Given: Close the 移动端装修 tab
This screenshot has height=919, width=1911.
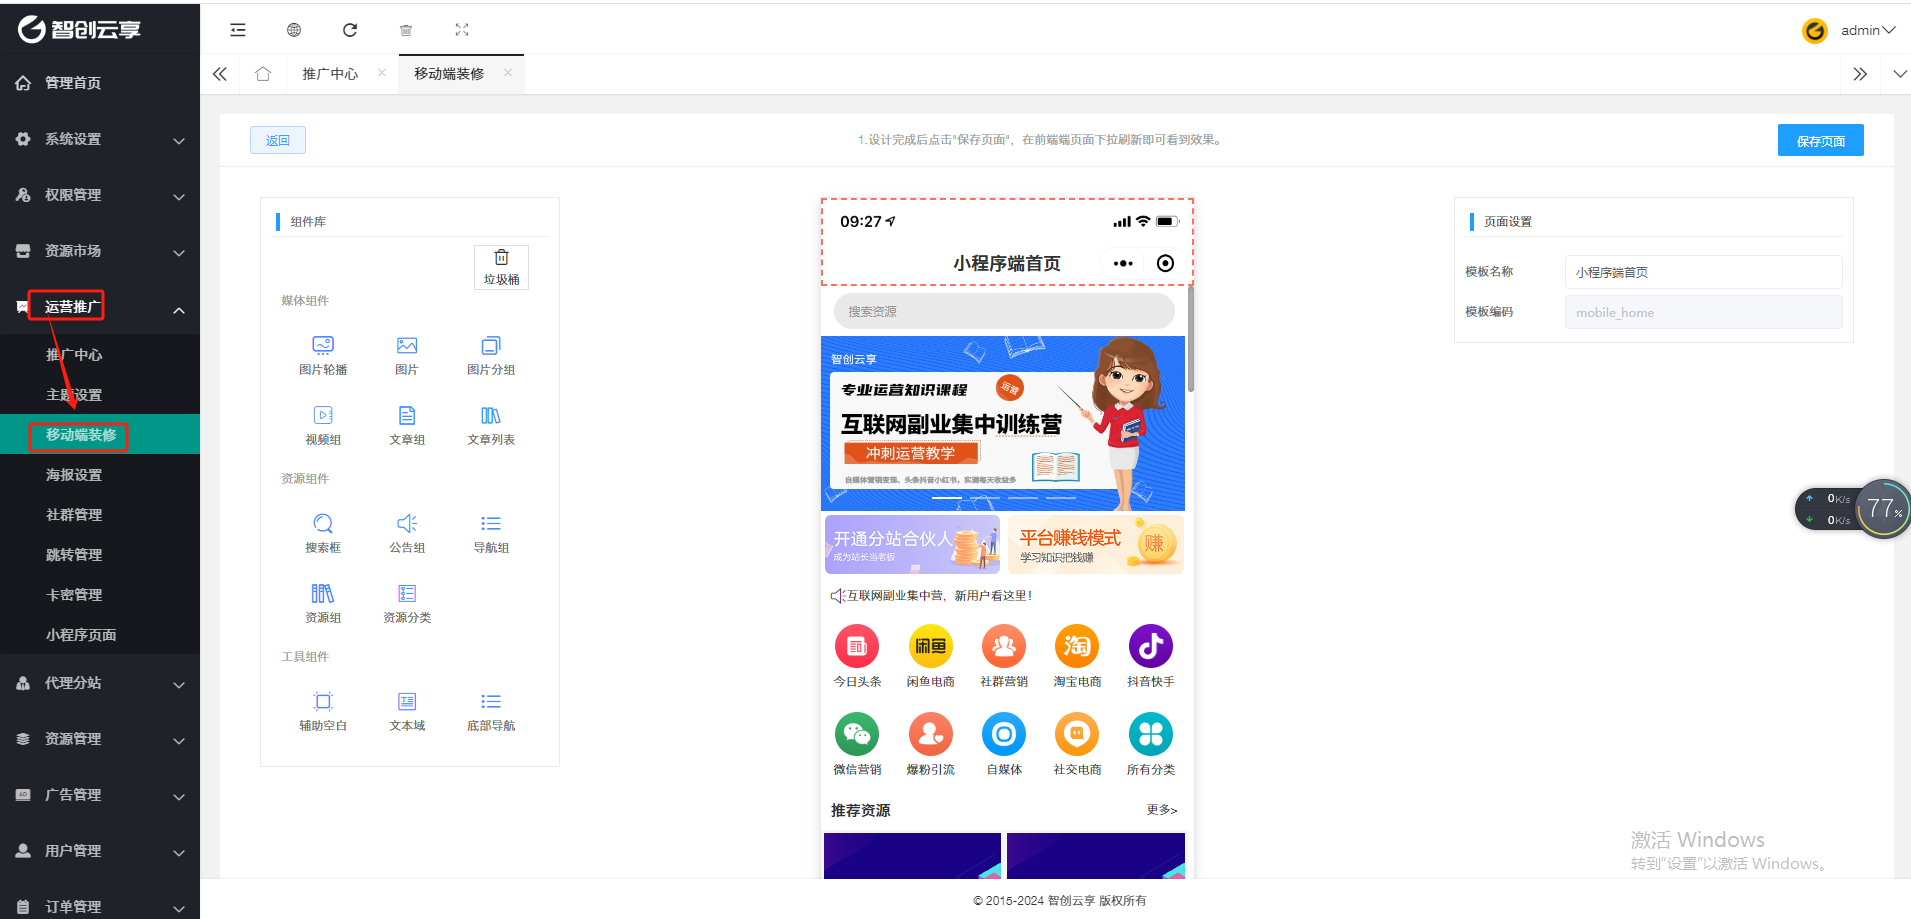Looking at the screenshot, I should [x=508, y=72].
